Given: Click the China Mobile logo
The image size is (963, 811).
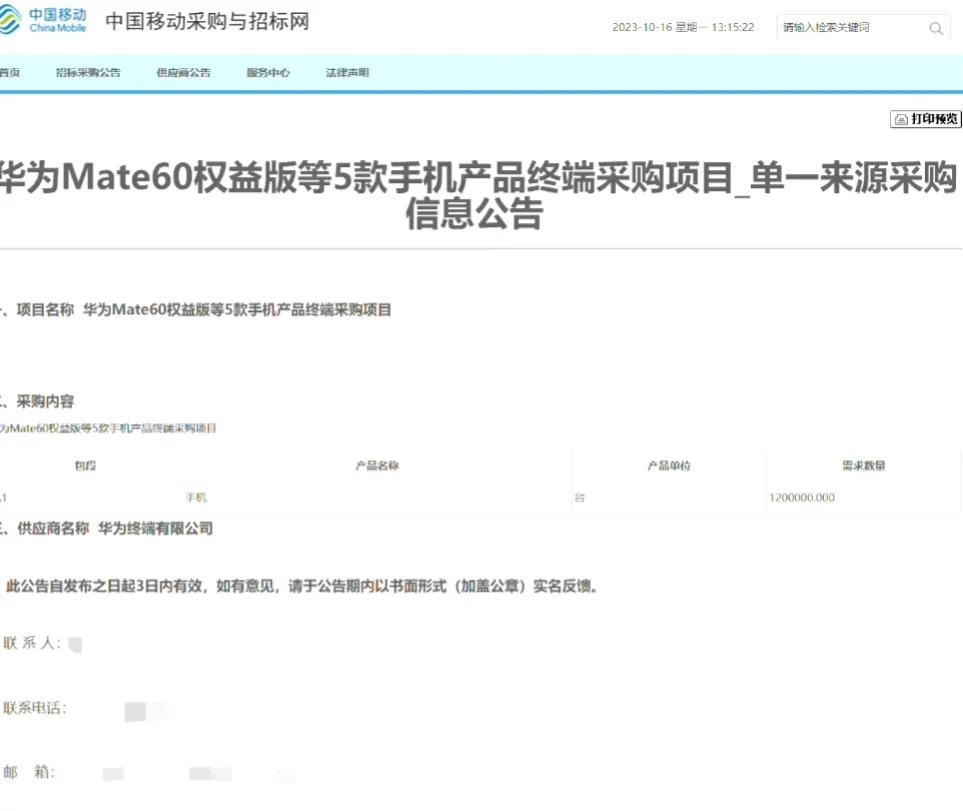Looking at the screenshot, I should click(43, 20).
